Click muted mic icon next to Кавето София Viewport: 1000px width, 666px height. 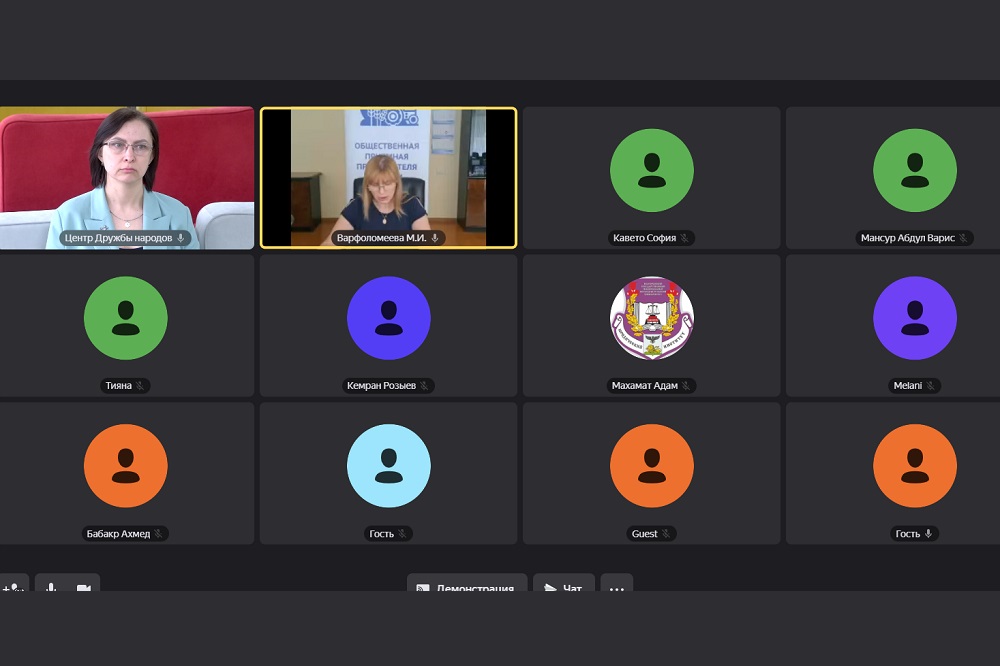coord(685,238)
